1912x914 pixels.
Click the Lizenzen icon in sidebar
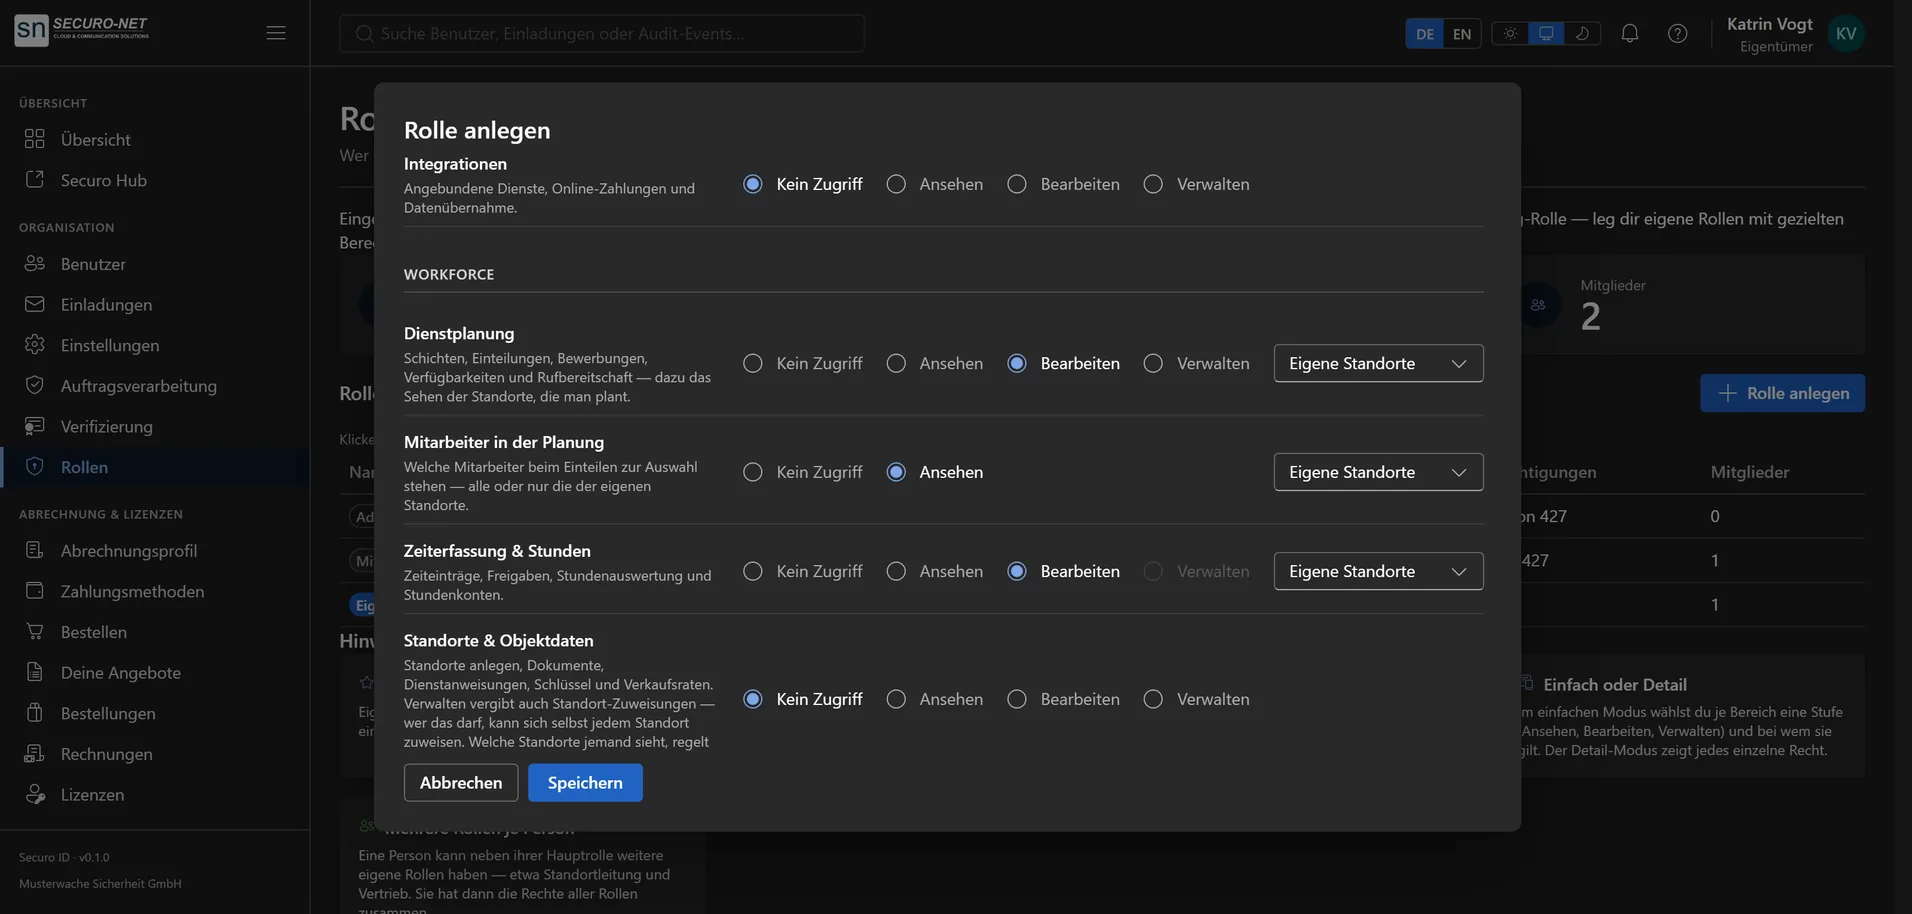coord(35,794)
